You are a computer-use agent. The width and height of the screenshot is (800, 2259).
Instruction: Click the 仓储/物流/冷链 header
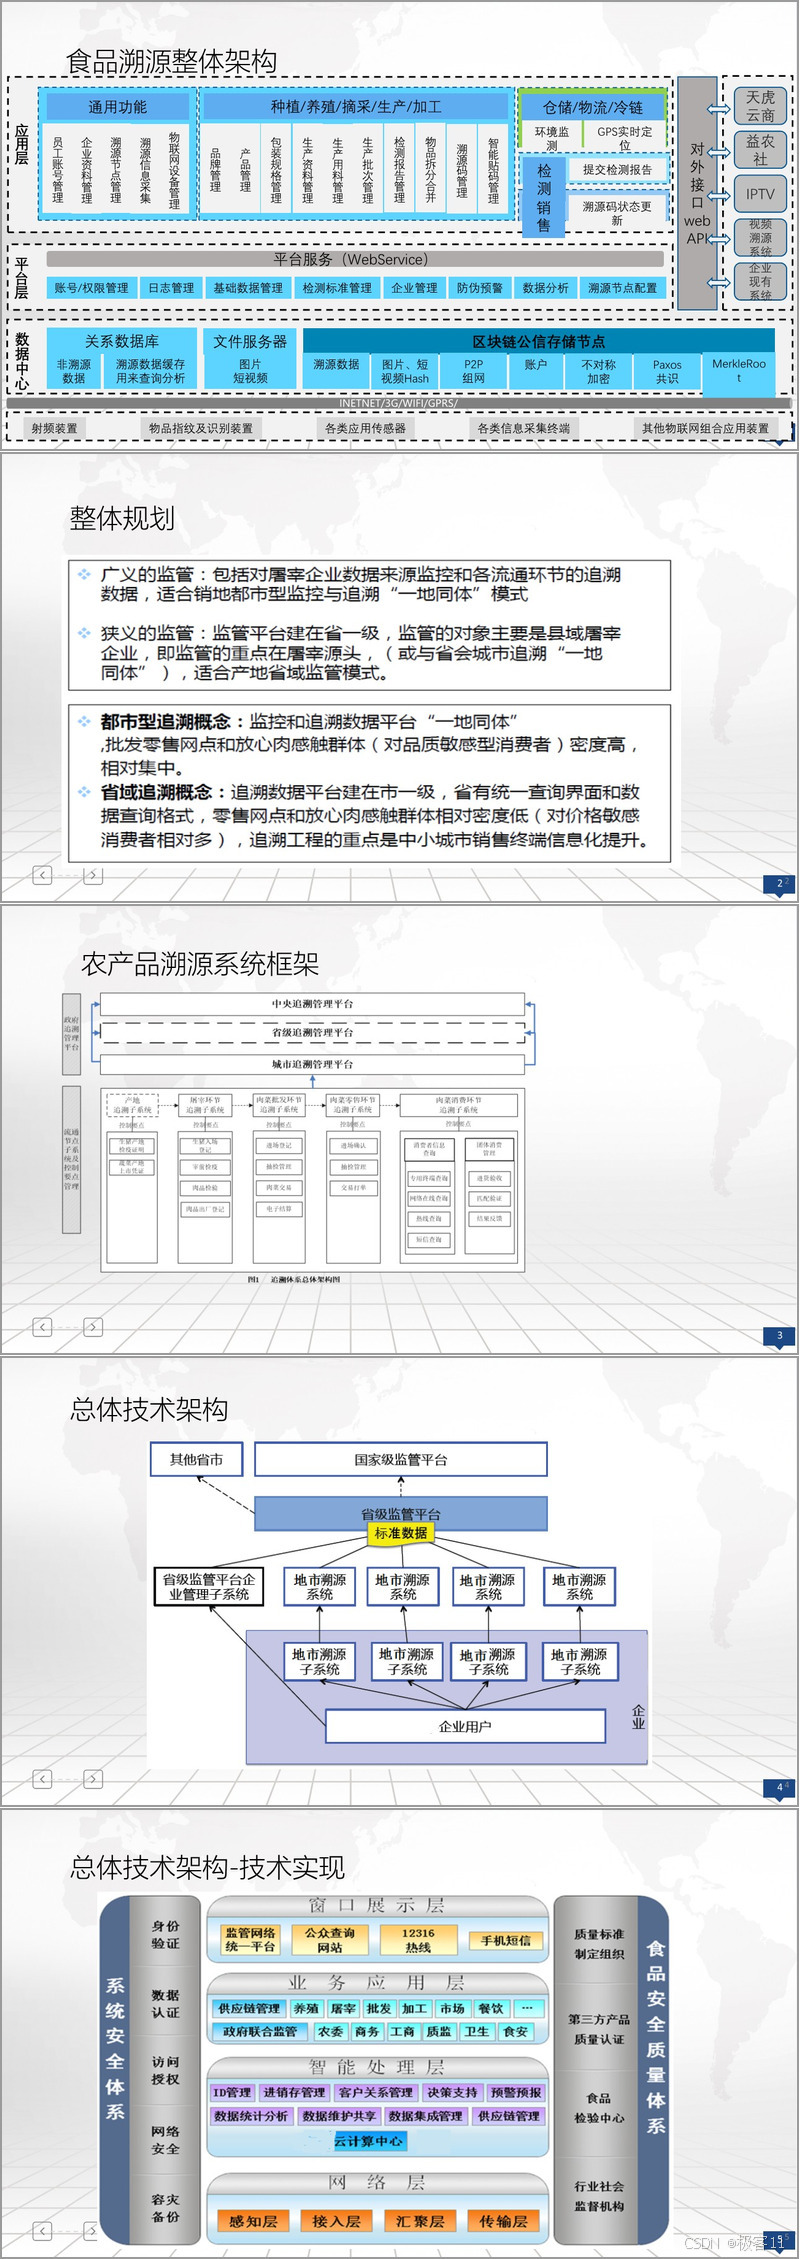pos(593,107)
